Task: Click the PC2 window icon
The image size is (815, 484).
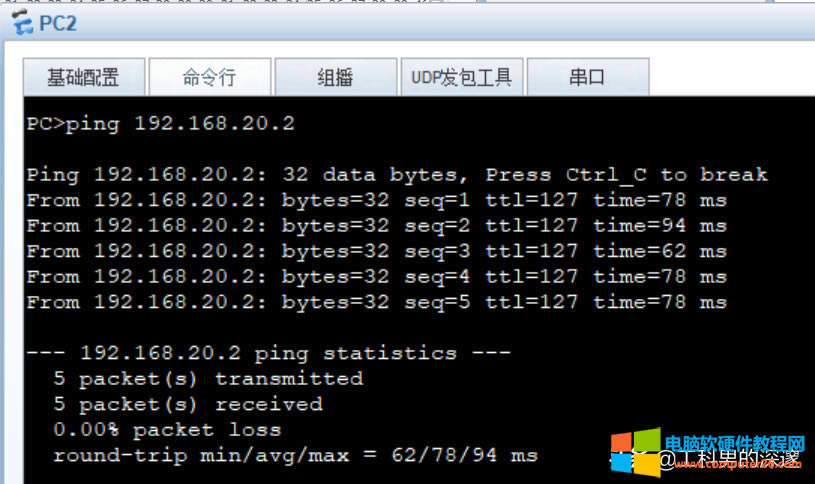Action: 22,22
